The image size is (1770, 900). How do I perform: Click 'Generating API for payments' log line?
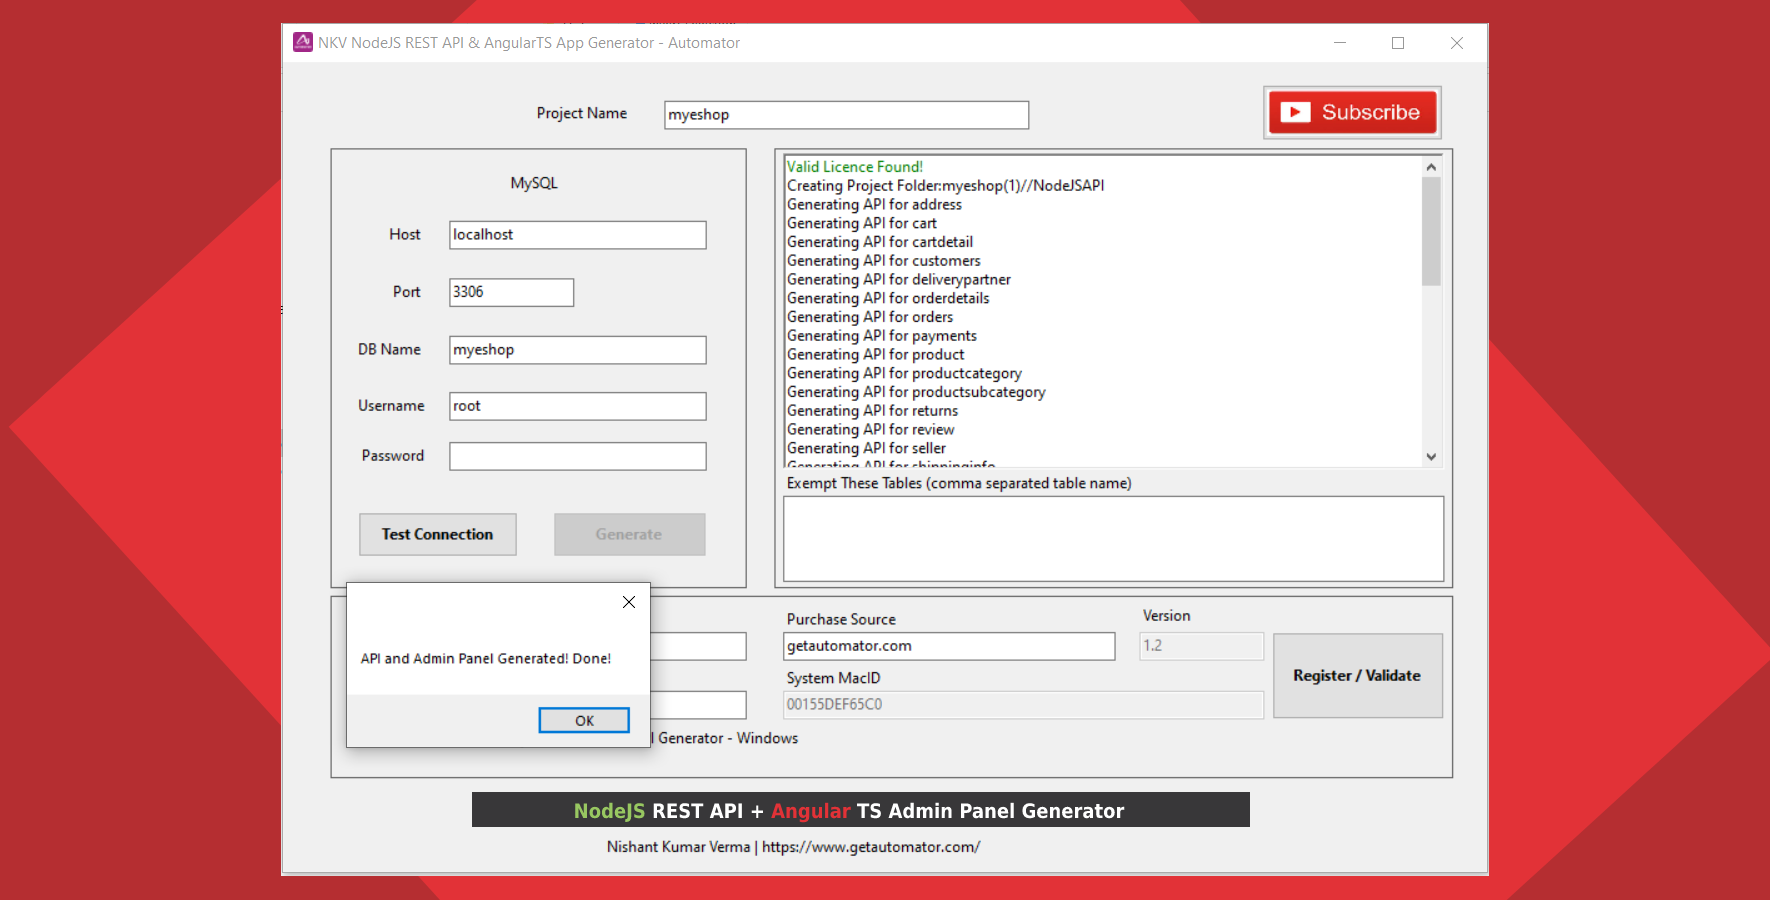(x=882, y=336)
